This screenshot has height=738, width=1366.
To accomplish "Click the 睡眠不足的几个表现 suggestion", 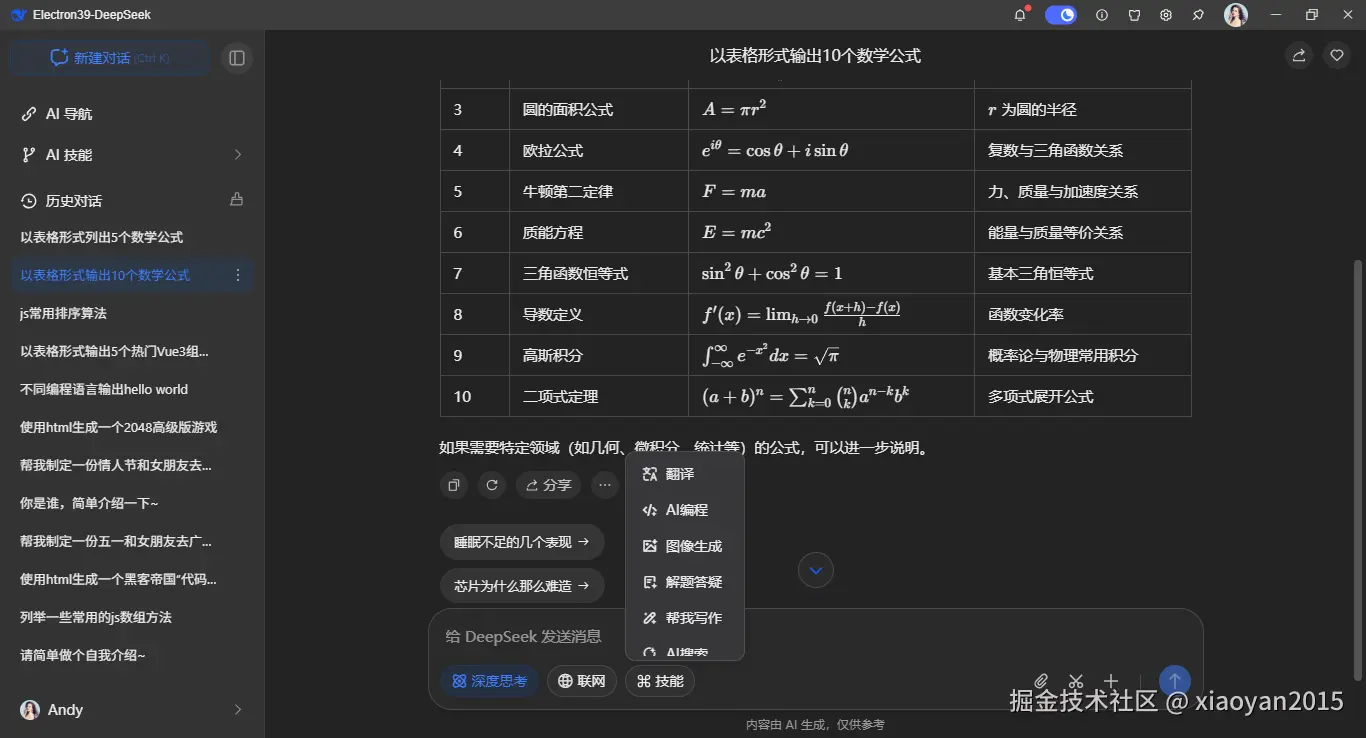I will tap(522, 541).
